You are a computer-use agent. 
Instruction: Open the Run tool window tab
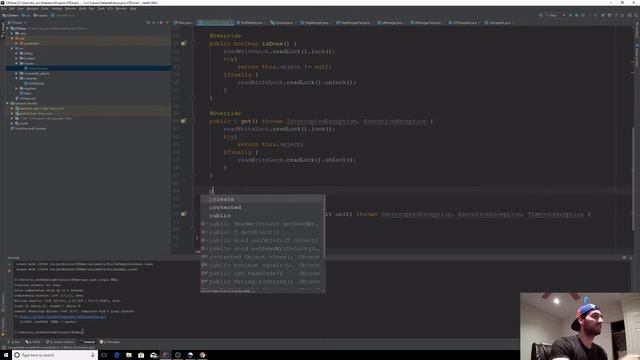click(15, 342)
